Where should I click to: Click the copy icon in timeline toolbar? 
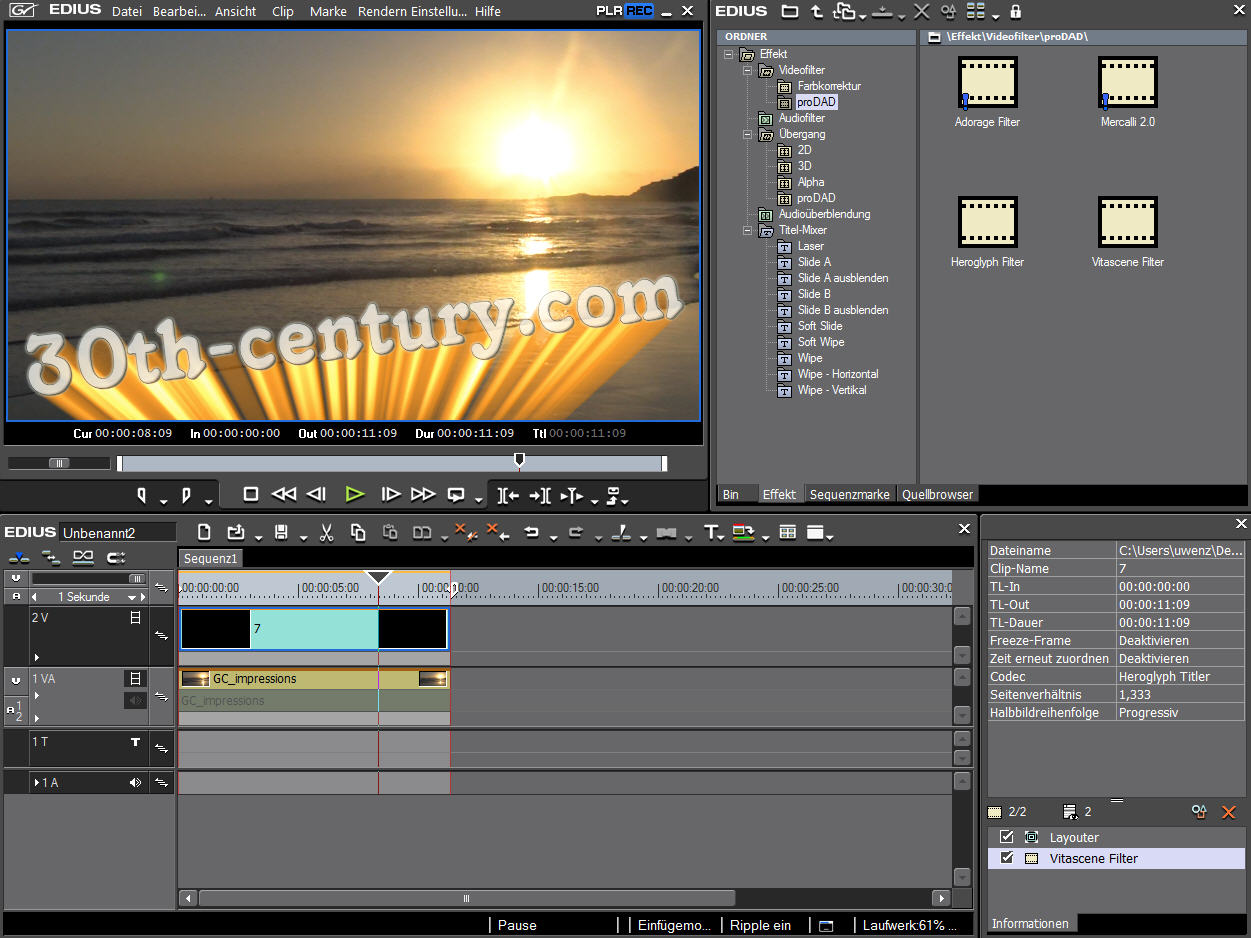pos(358,532)
